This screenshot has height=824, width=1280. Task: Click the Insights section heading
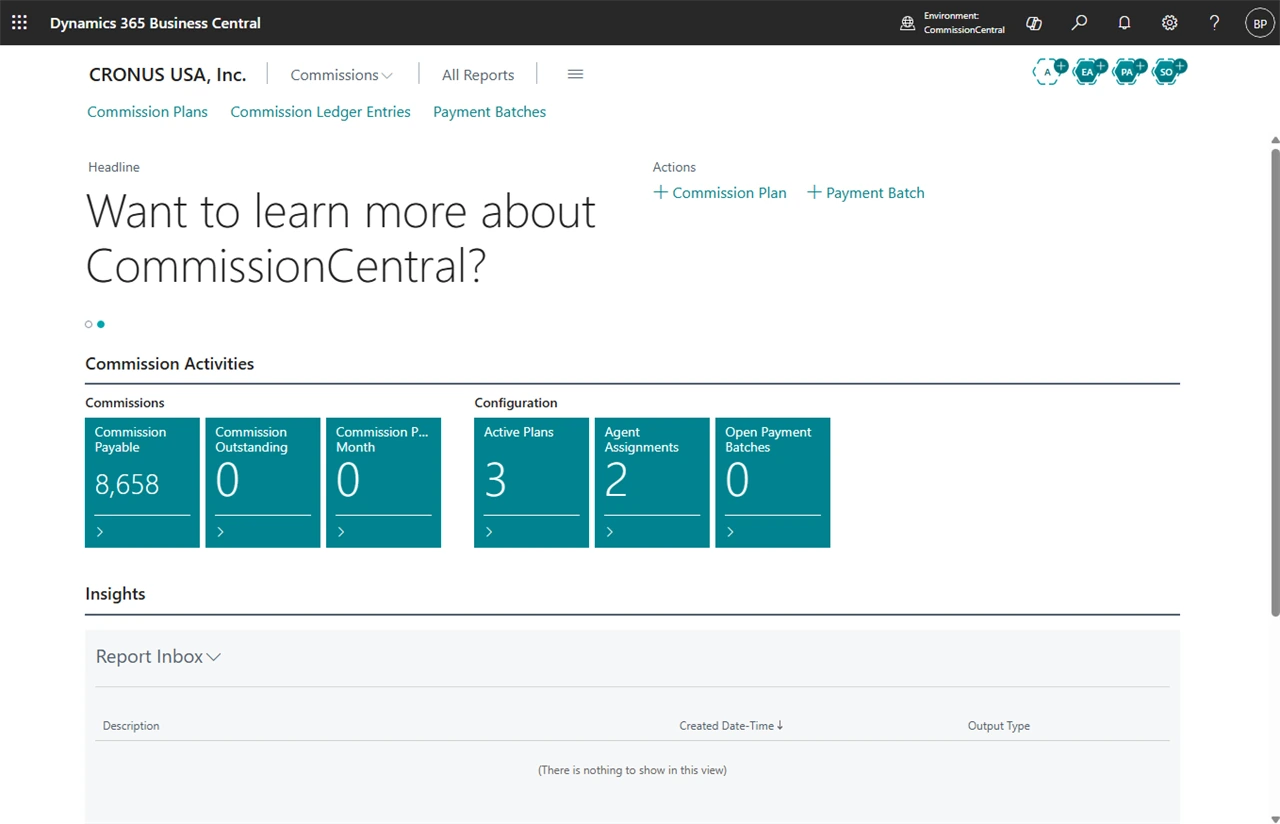point(115,594)
